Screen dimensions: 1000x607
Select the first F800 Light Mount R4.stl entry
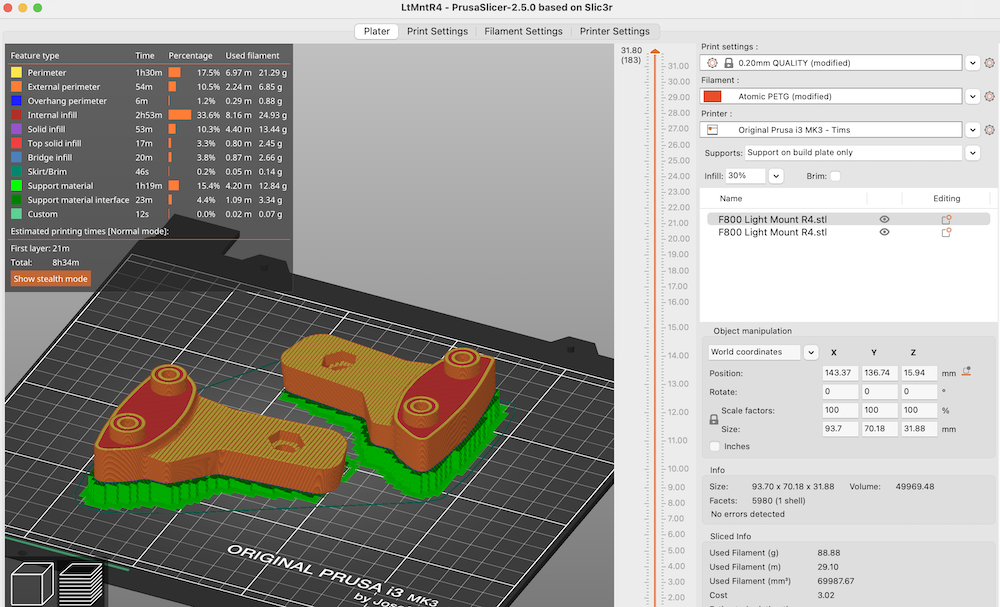coord(773,219)
